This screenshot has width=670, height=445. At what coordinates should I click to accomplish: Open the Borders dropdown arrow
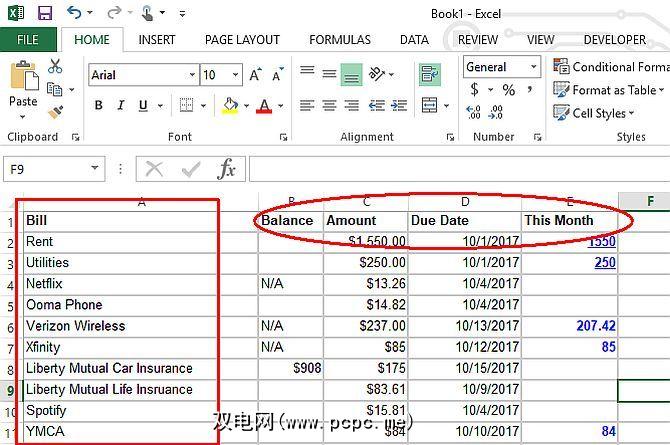(203, 105)
